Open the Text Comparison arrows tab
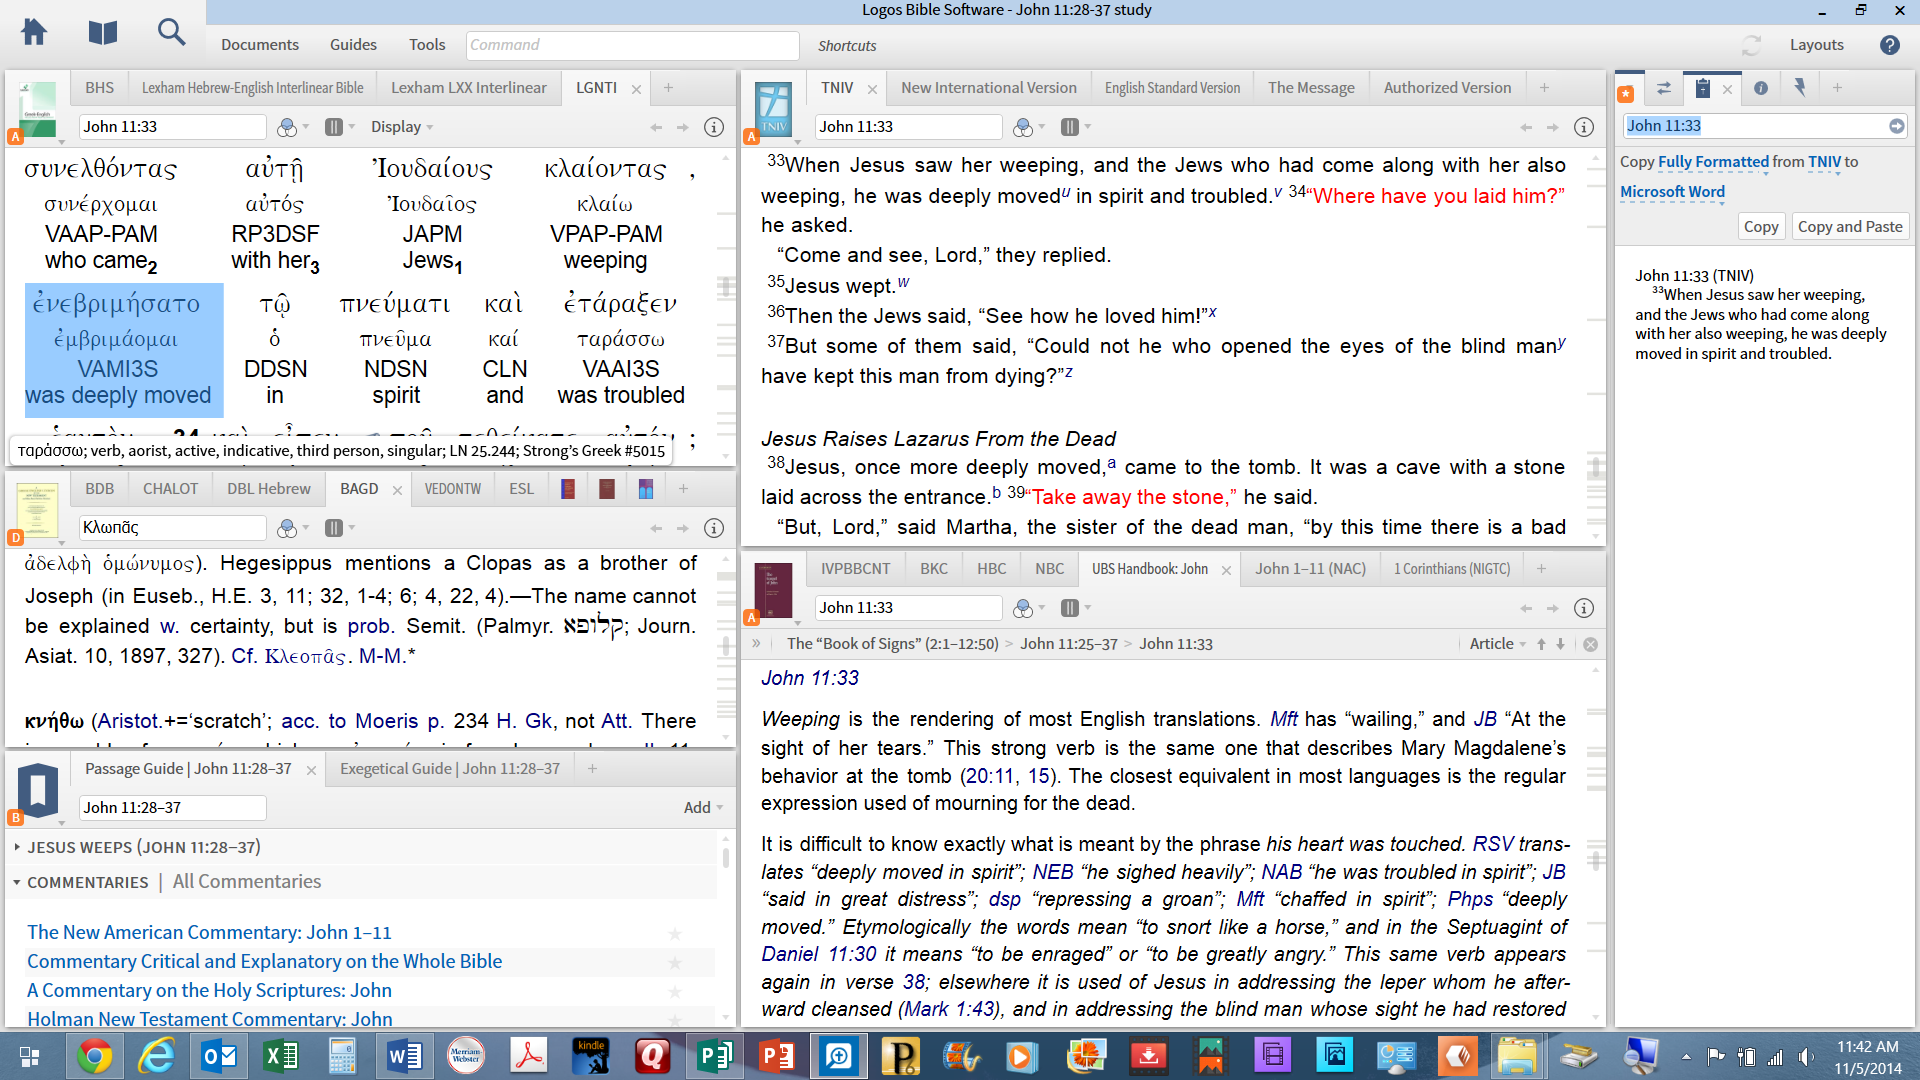Viewport: 1920px width, 1080px height. tap(1664, 88)
